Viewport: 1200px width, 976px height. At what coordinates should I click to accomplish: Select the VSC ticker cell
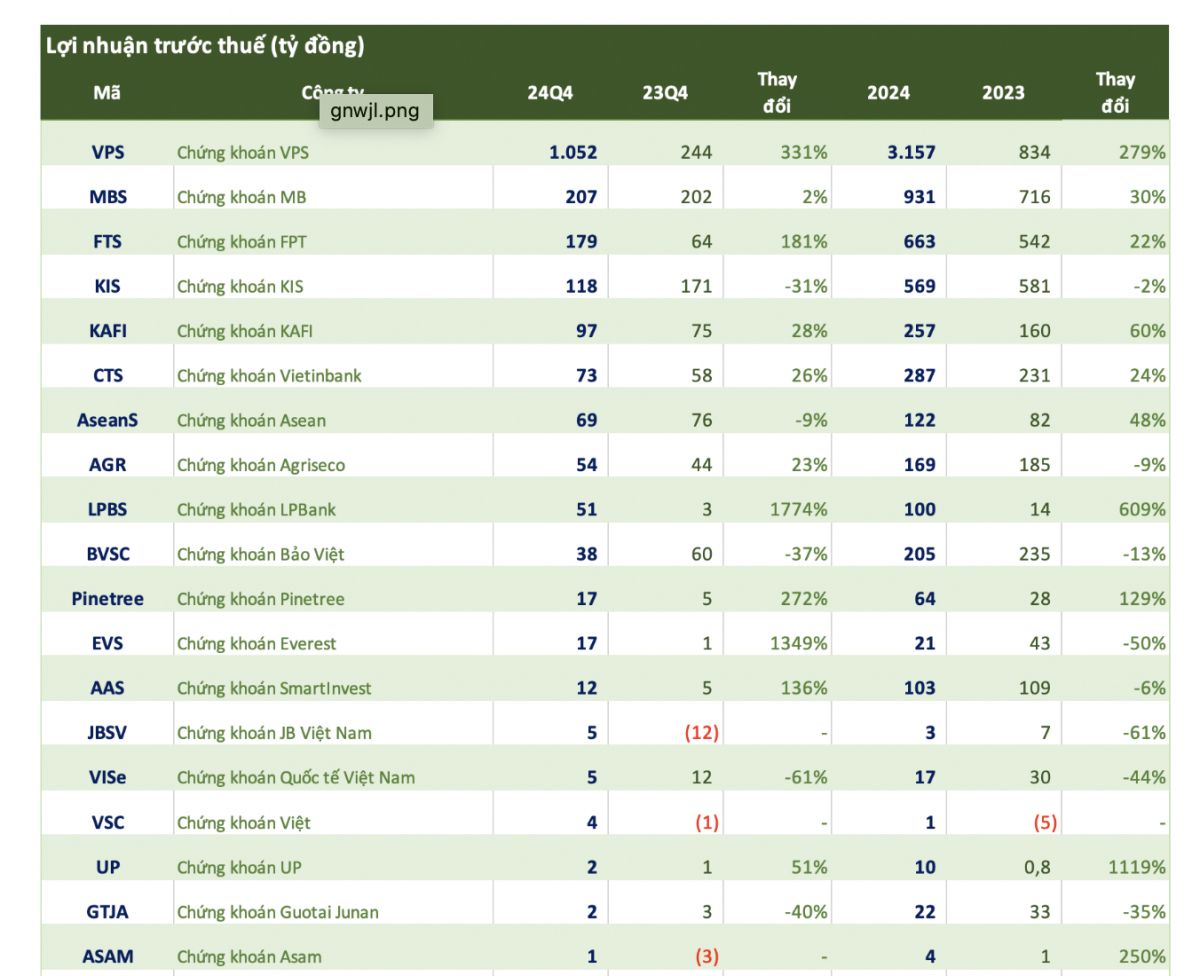pyautogui.click(x=107, y=822)
